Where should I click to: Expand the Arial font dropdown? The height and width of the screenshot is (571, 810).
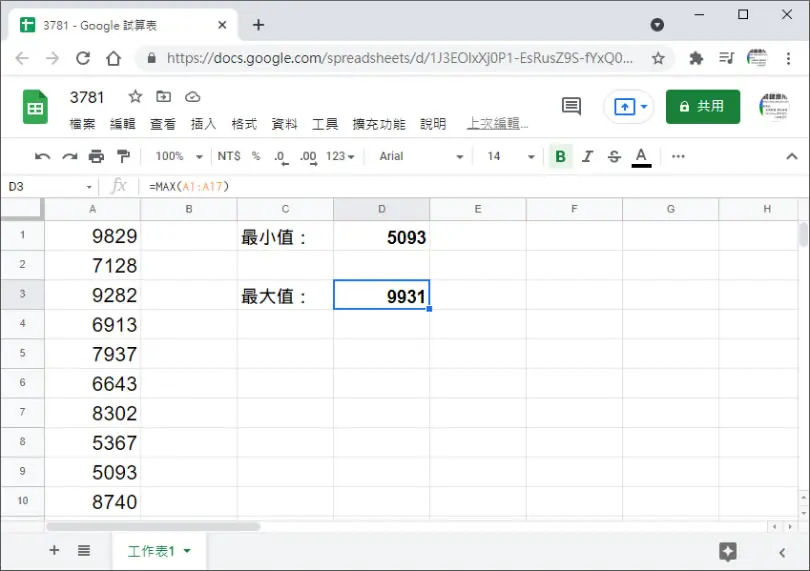[x=420, y=156]
